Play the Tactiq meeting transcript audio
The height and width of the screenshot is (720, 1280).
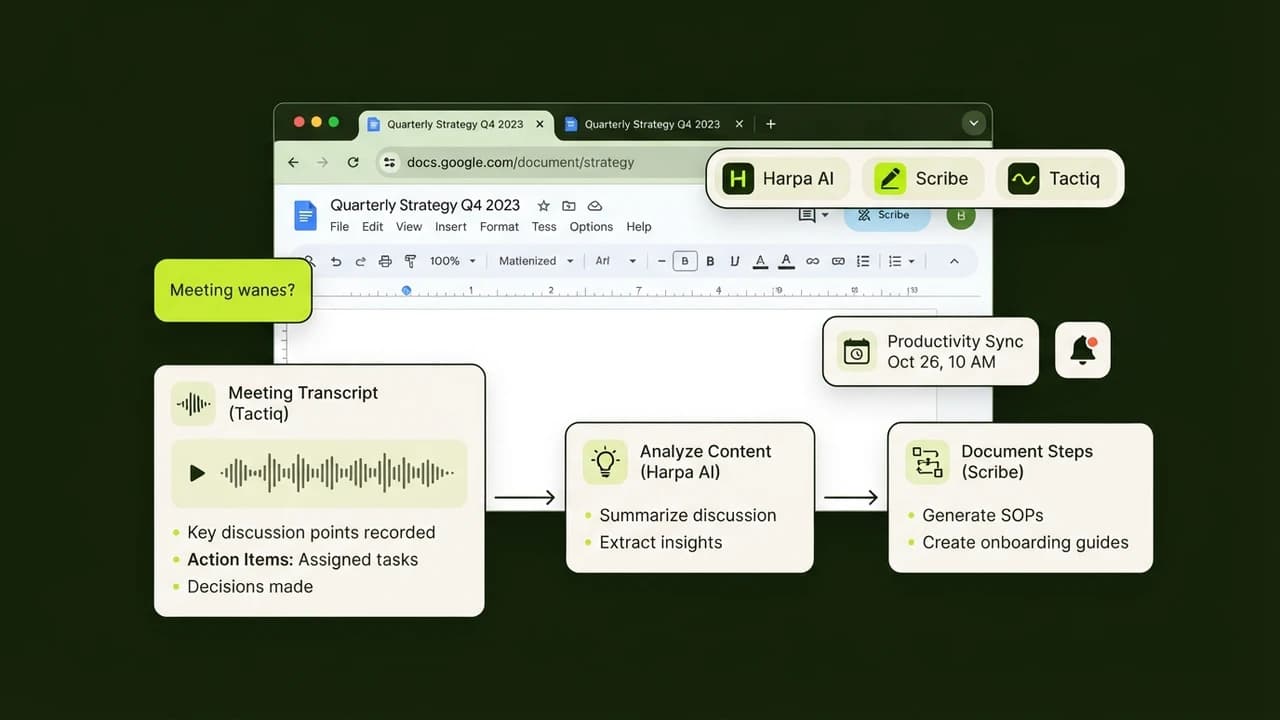click(197, 473)
